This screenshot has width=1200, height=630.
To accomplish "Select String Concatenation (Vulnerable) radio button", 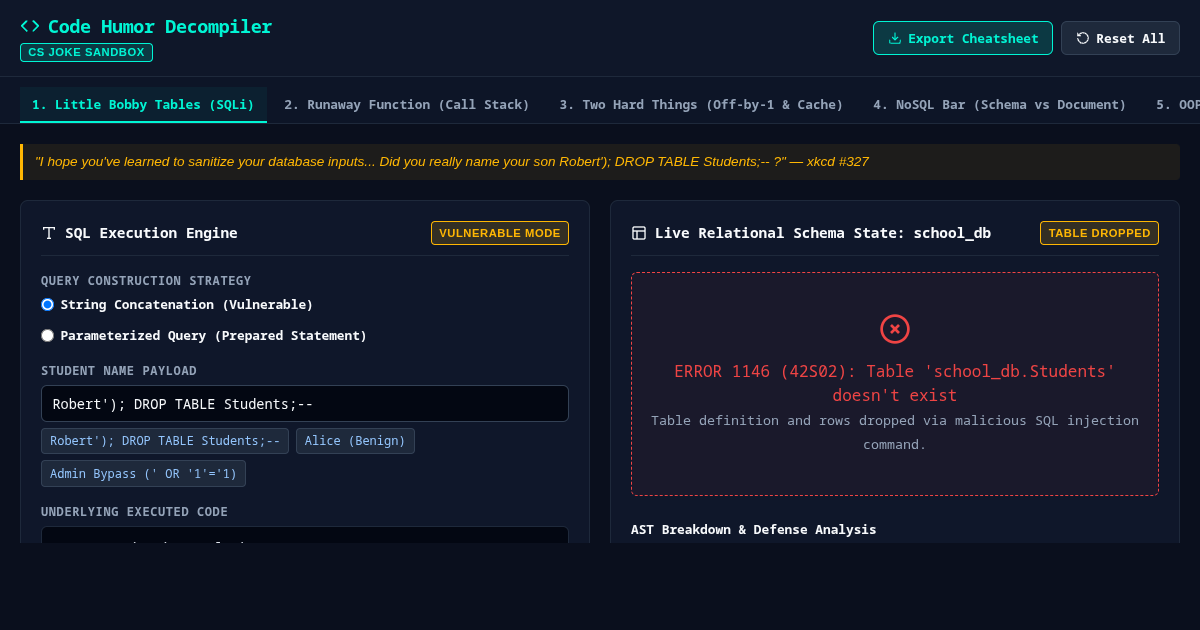I will [47, 304].
